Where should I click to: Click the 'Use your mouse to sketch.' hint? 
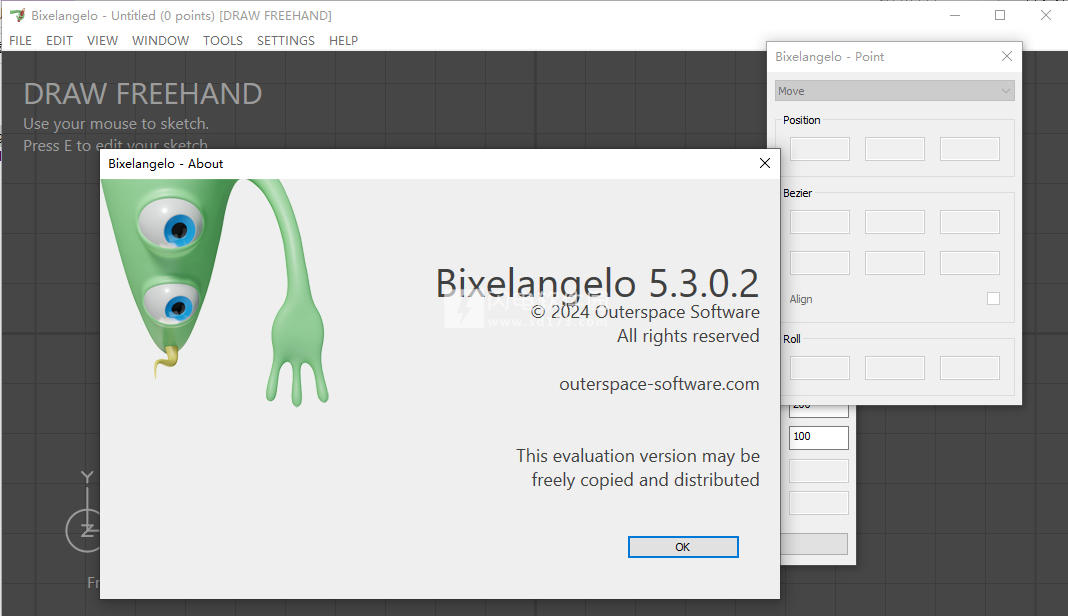click(x=116, y=124)
